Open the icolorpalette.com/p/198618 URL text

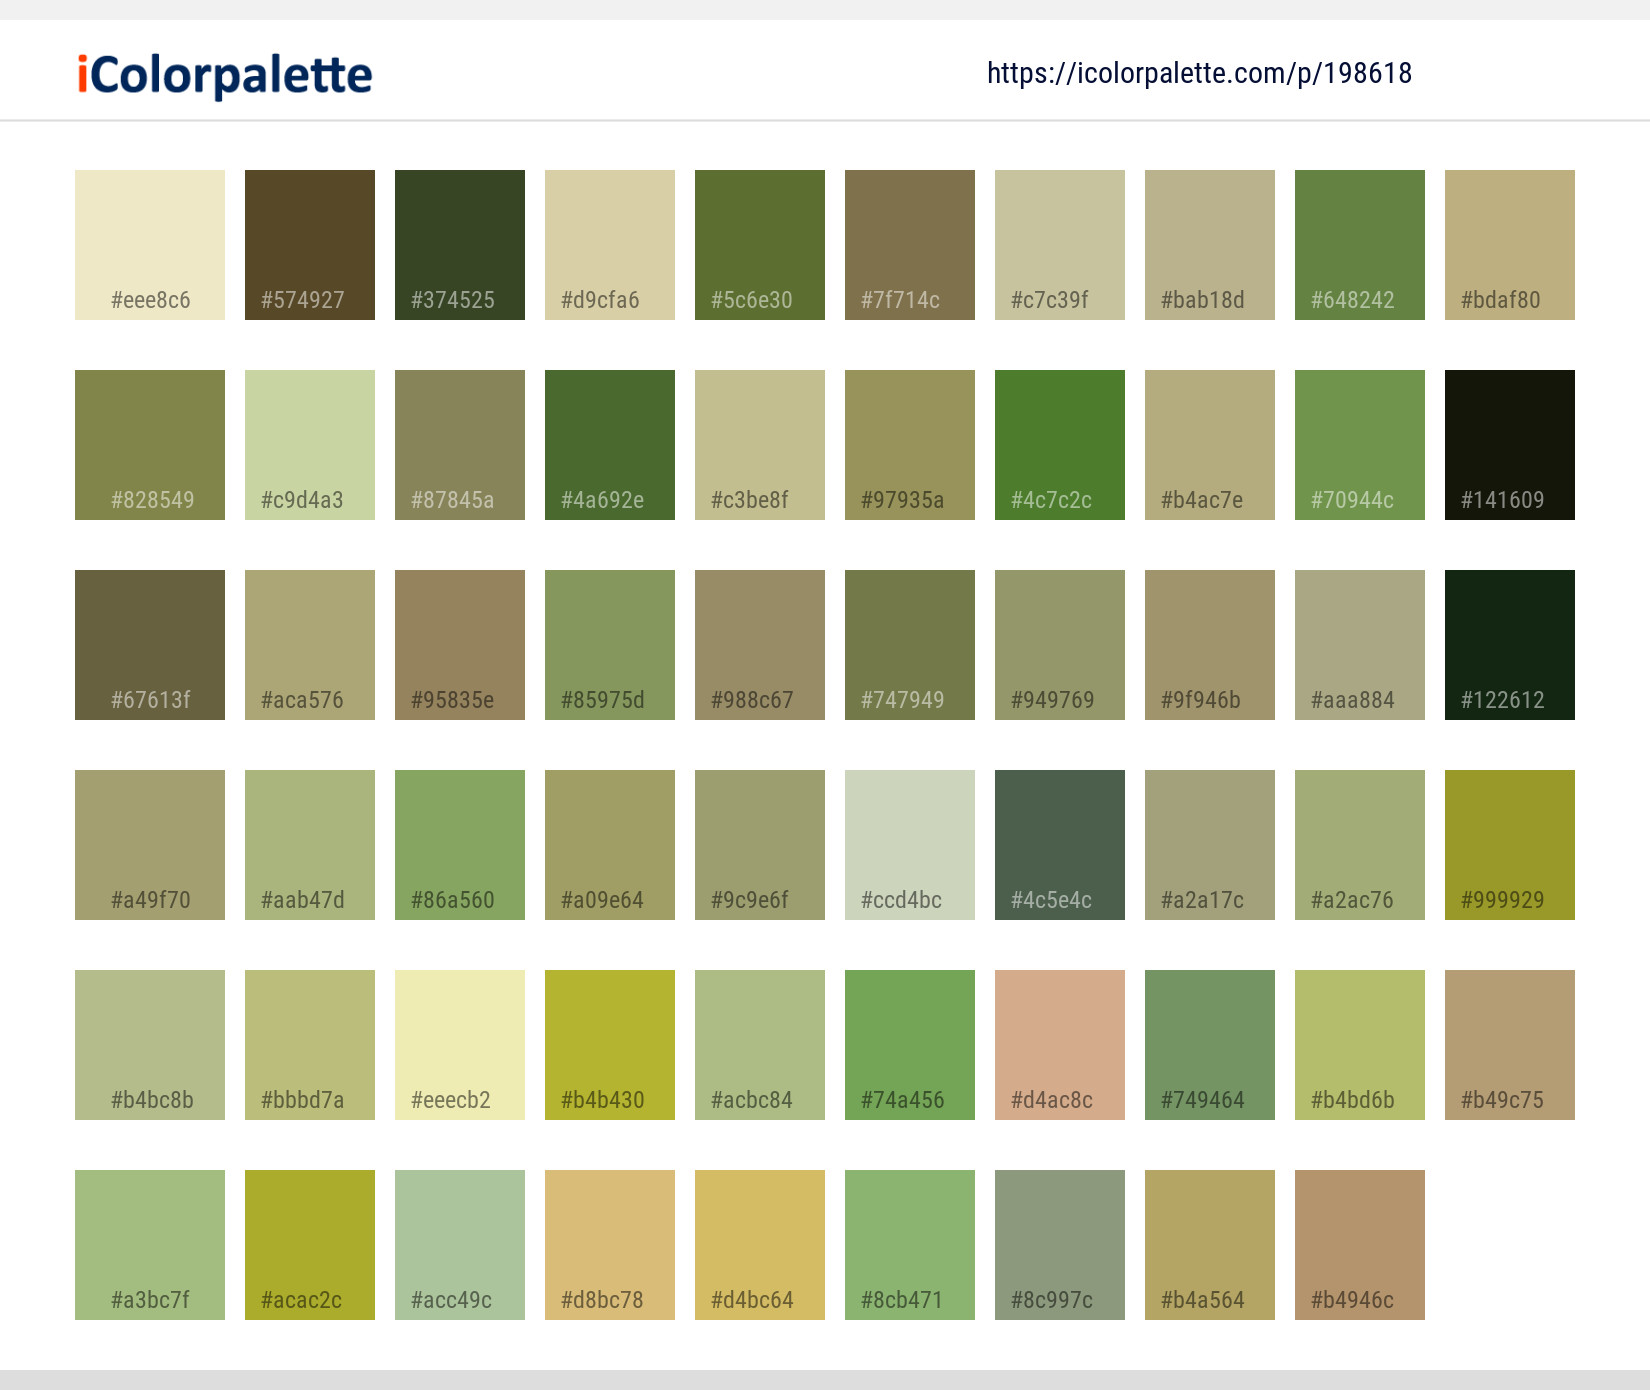click(x=1199, y=73)
